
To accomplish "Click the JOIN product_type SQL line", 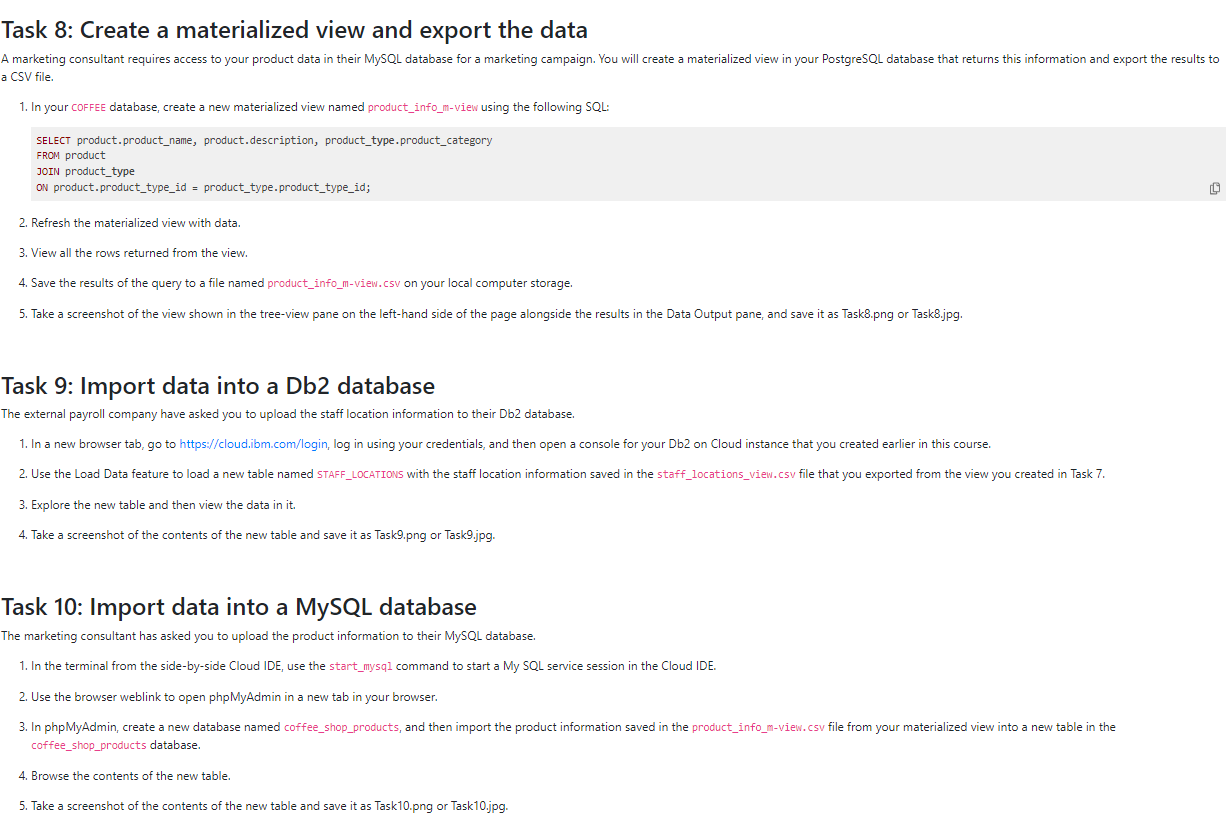I will (85, 171).
